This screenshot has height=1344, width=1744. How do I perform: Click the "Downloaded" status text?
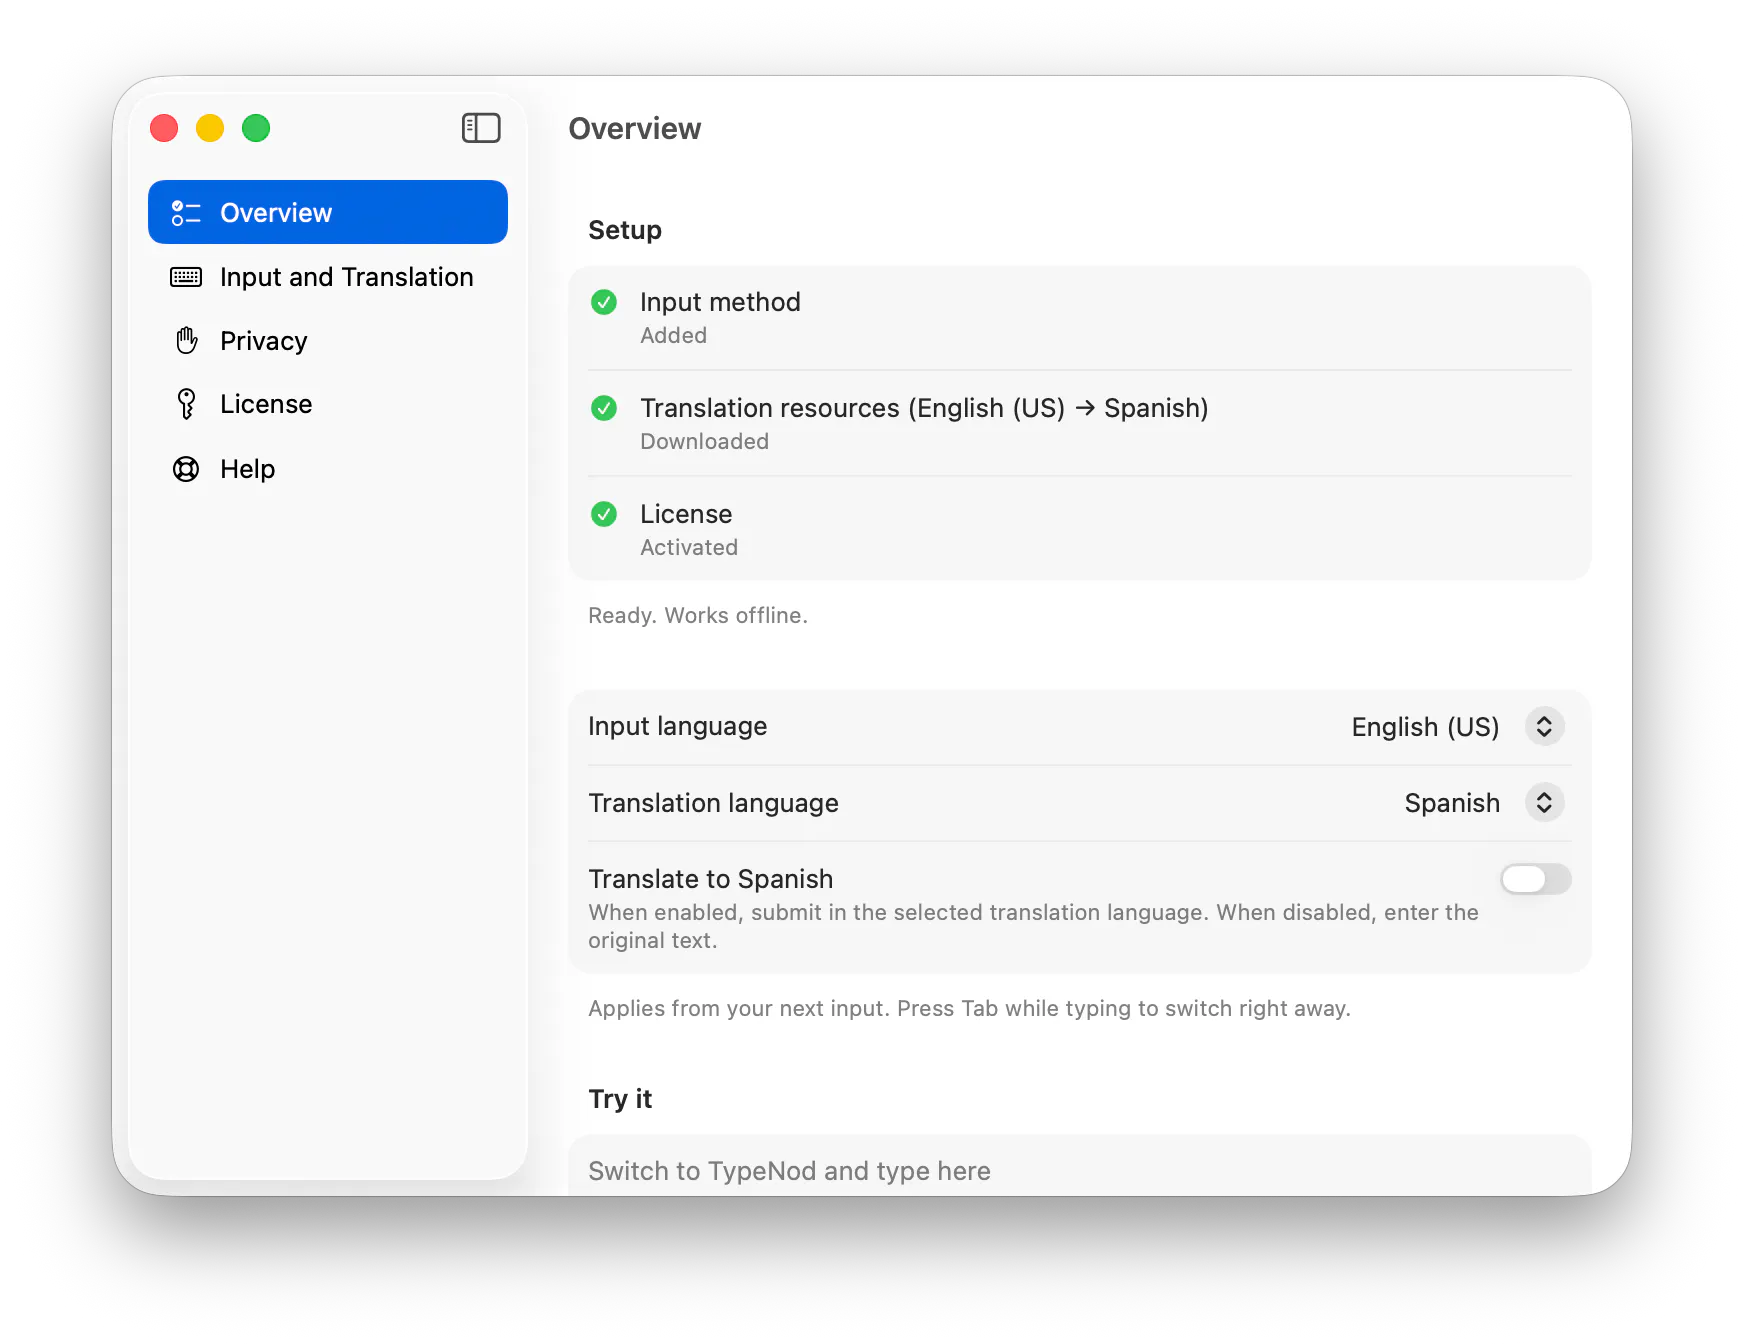click(705, 441)
